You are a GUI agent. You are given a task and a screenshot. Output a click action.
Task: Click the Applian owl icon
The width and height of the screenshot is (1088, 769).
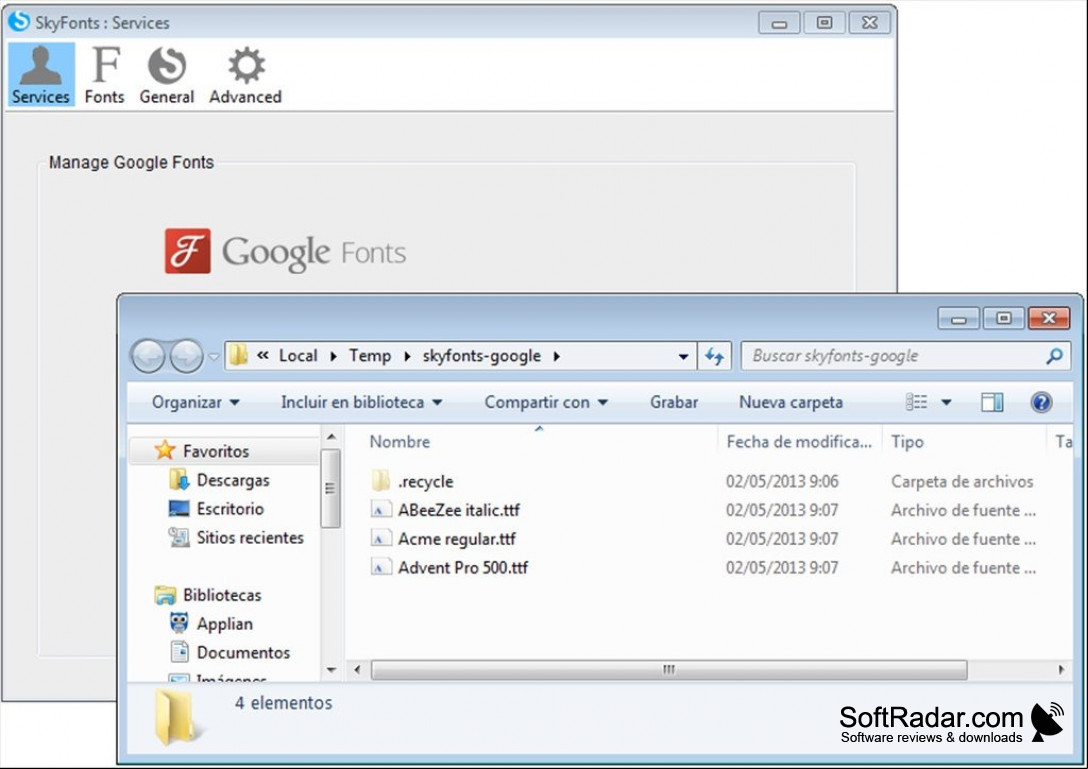pyautogui.click(x=179, y=623)
